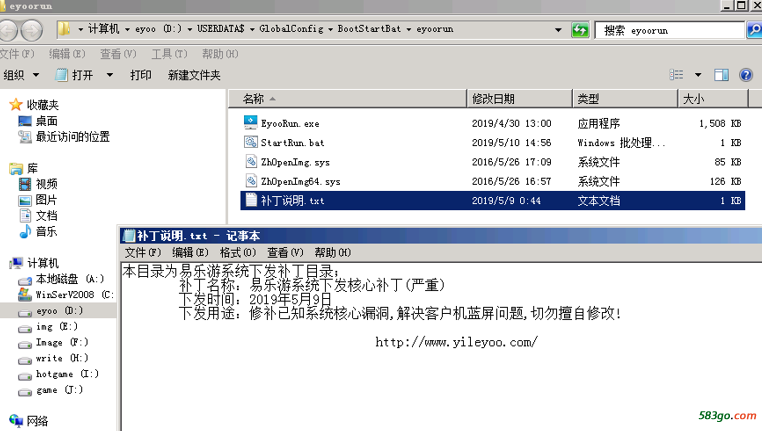Click the 新建文件夹 button

click(194, 75)
